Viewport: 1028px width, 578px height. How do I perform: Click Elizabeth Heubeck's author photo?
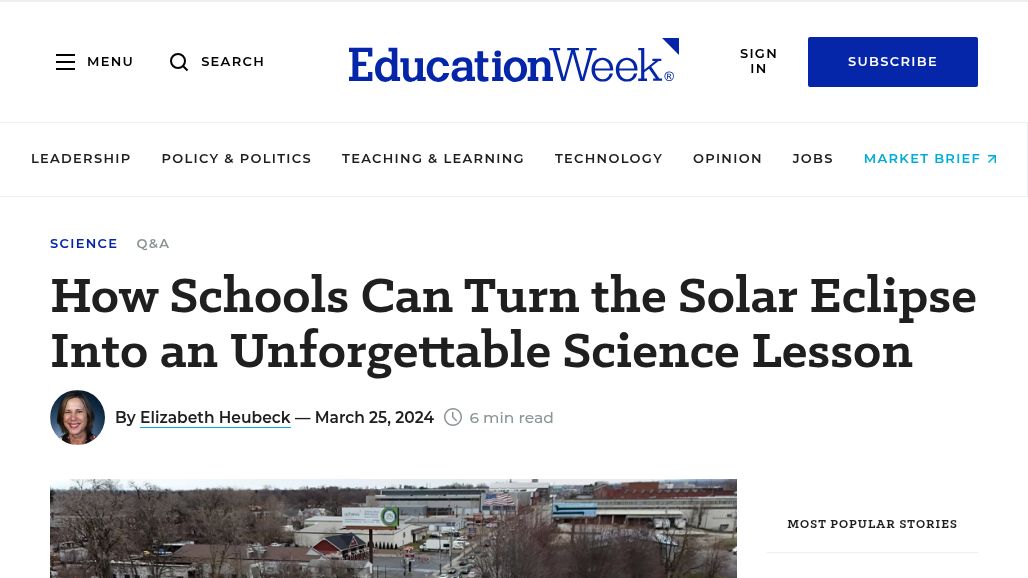tap(78, 417)
